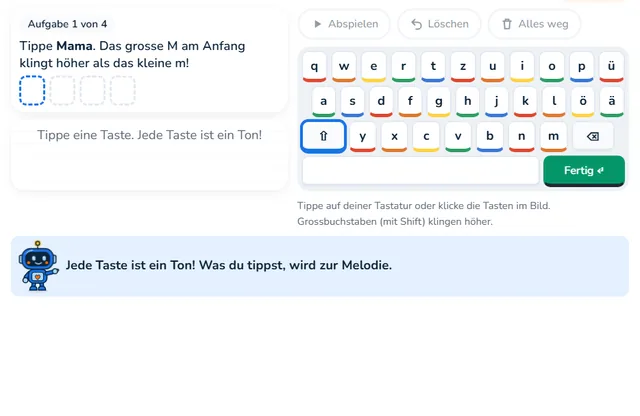Tap the t key

coord(433,67)
